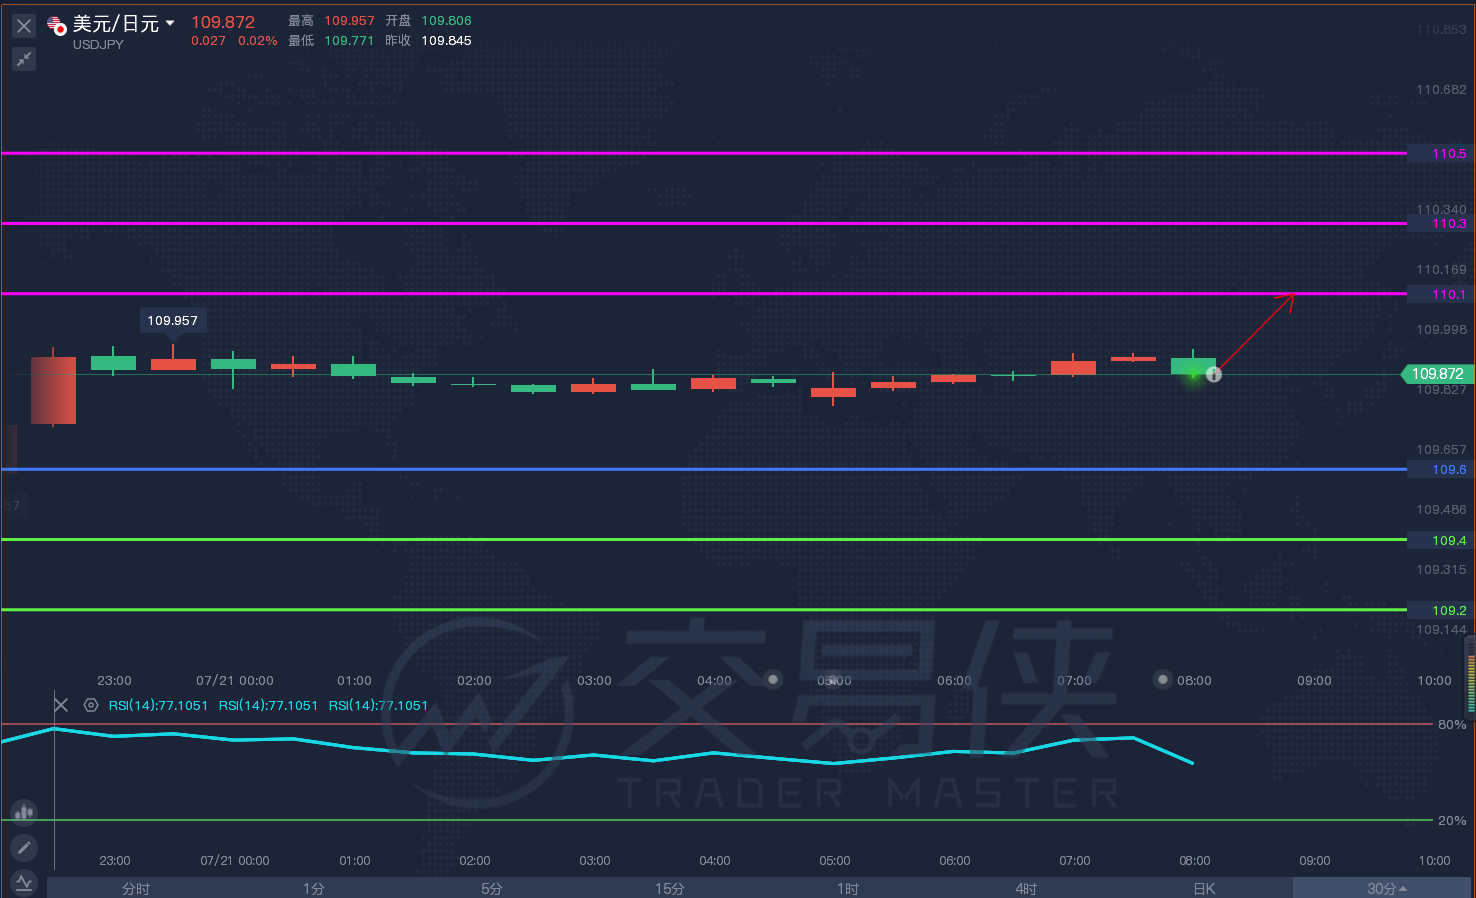Select the candlestick chart type icon
Image resolution: width=1476 pixels, height=898 pixels.
coord(24,811)
